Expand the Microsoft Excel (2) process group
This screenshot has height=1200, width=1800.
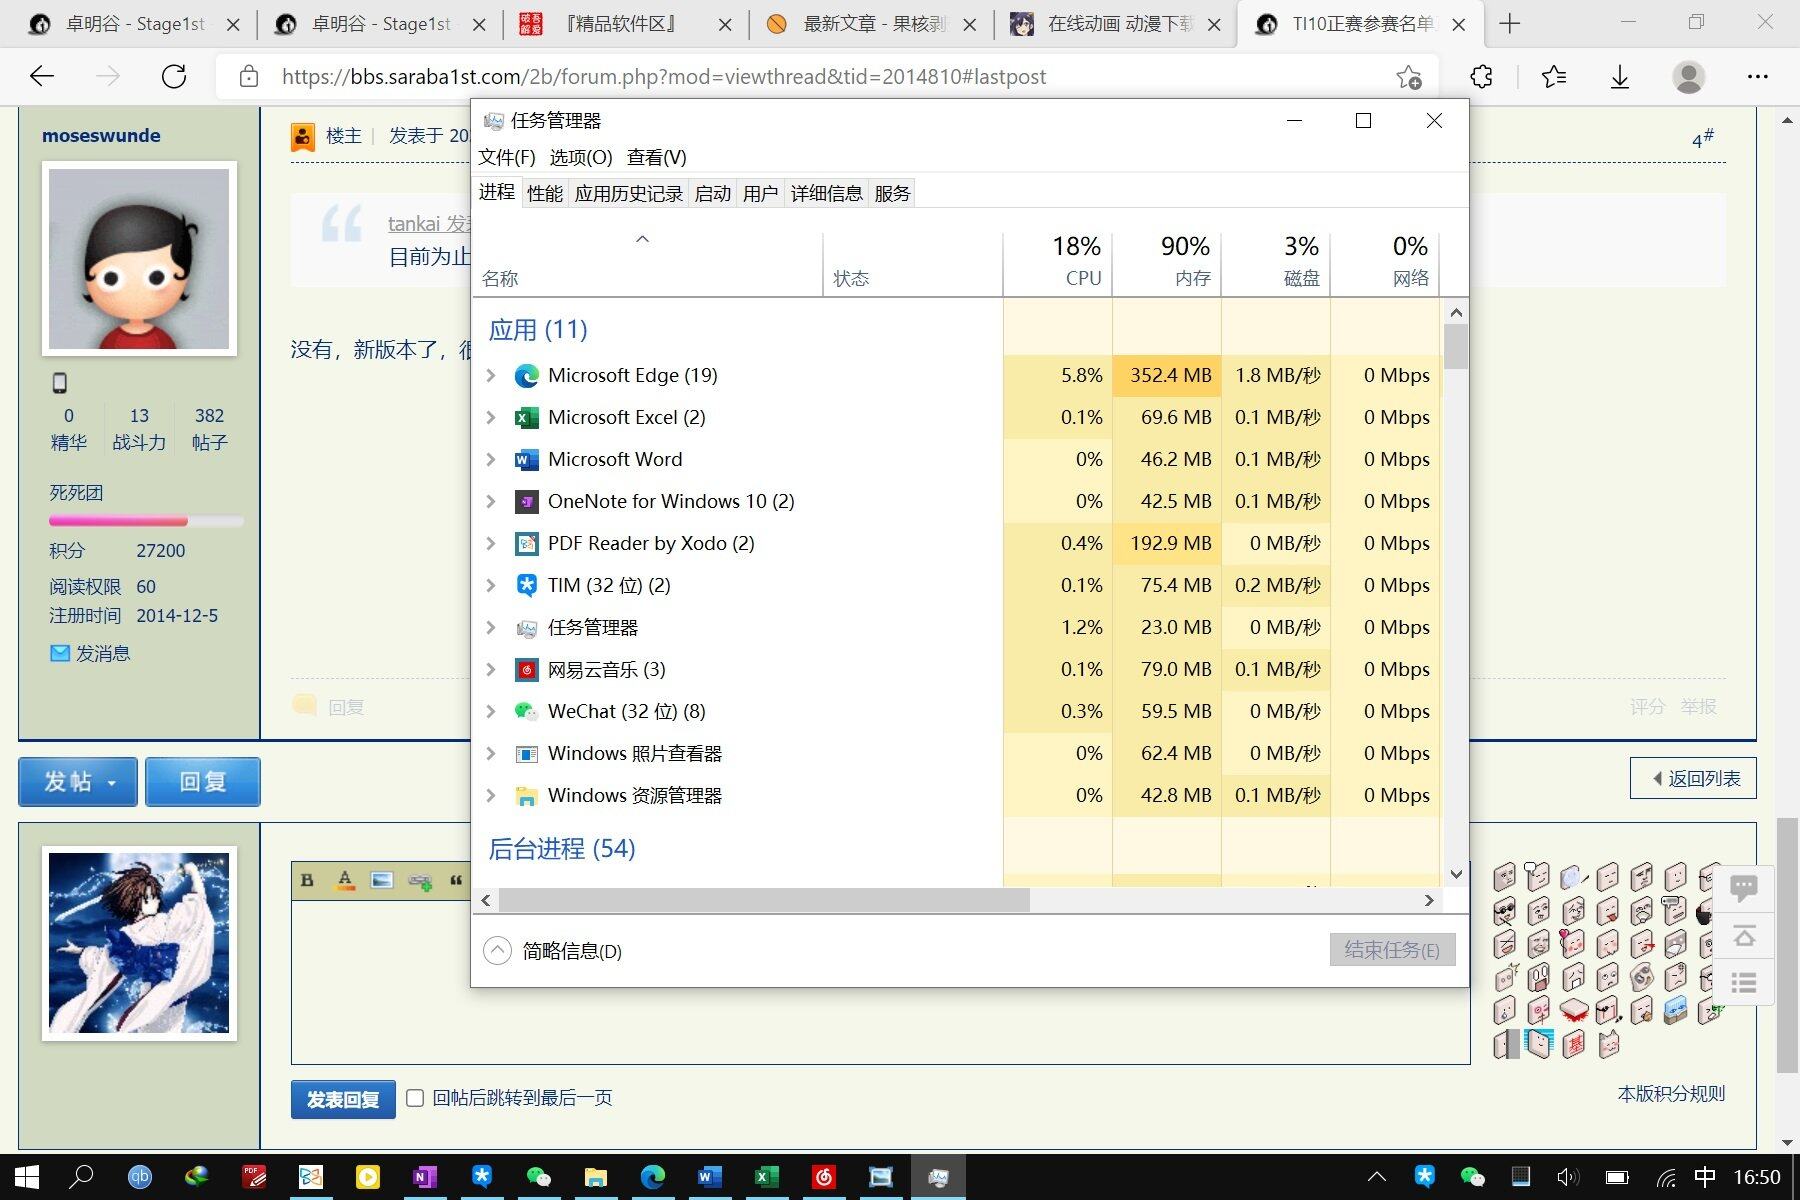(x=491, y=418)
